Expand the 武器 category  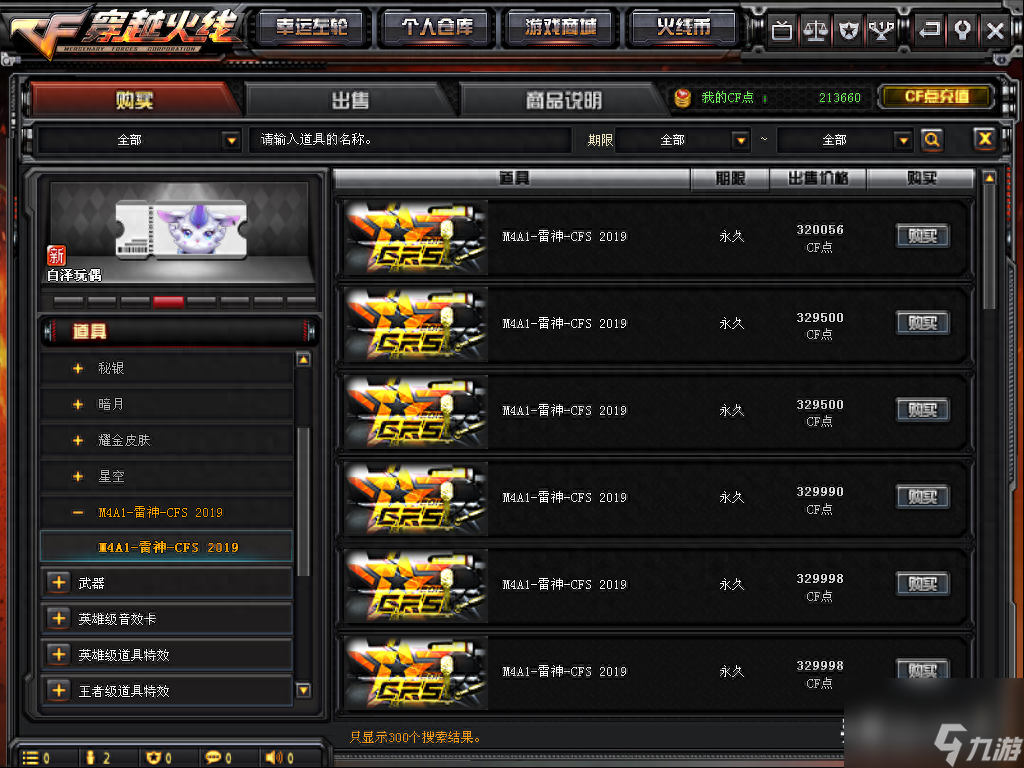pyautogui.click(x=59, y=583)
